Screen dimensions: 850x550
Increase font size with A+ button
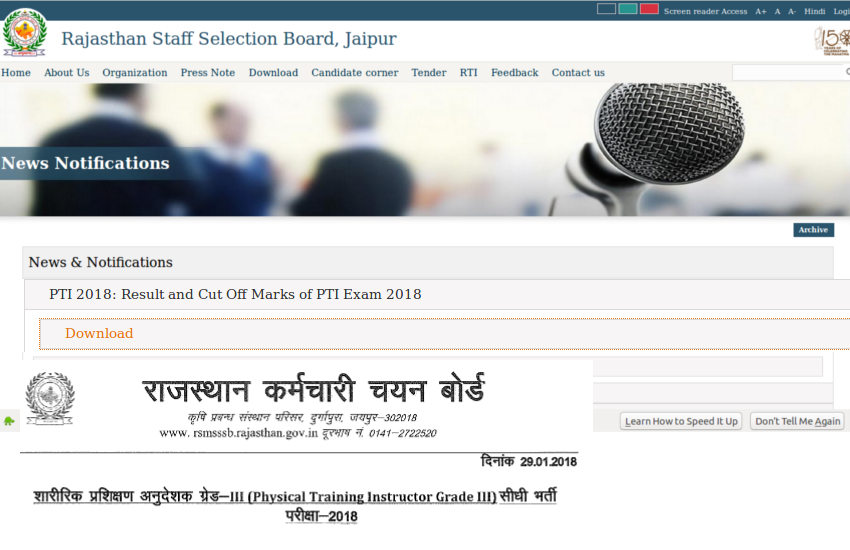[761, 11]
